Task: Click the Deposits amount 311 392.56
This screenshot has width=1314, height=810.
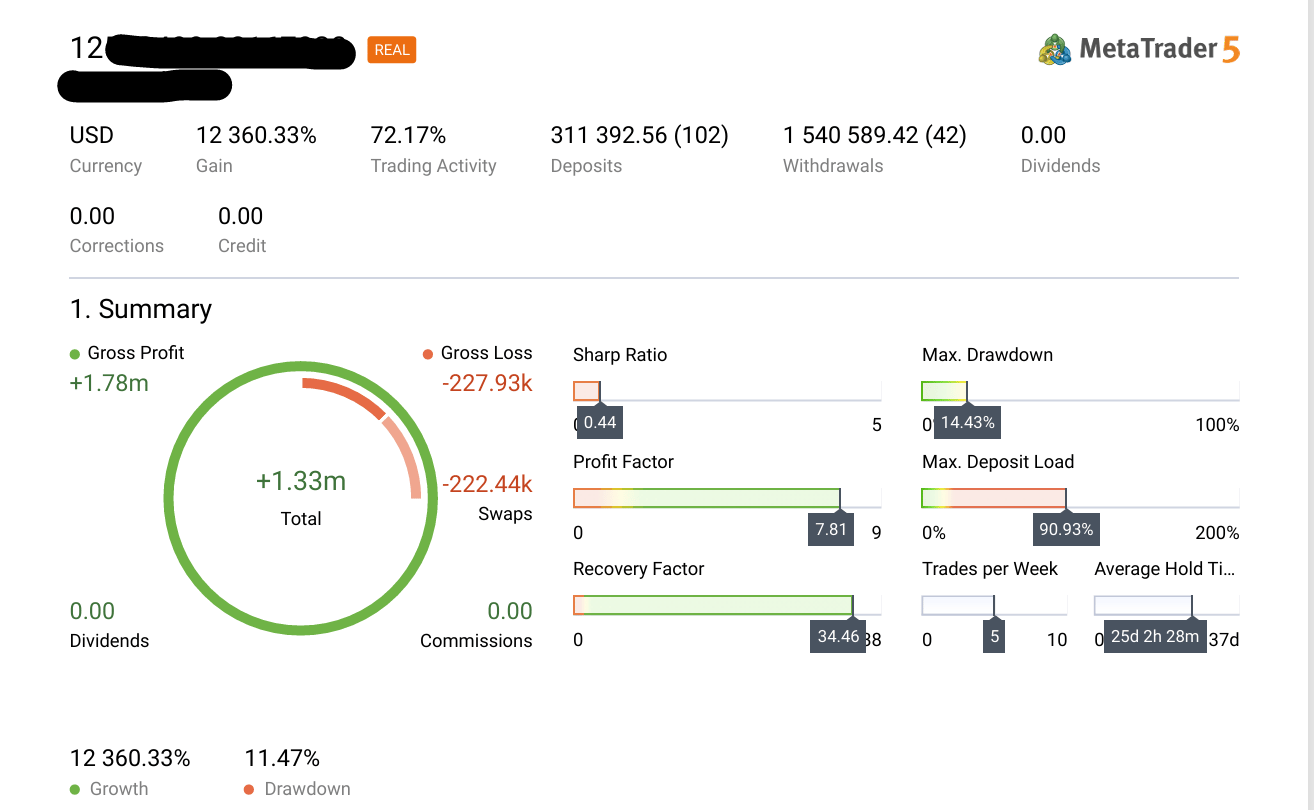Action: [609, 136]
